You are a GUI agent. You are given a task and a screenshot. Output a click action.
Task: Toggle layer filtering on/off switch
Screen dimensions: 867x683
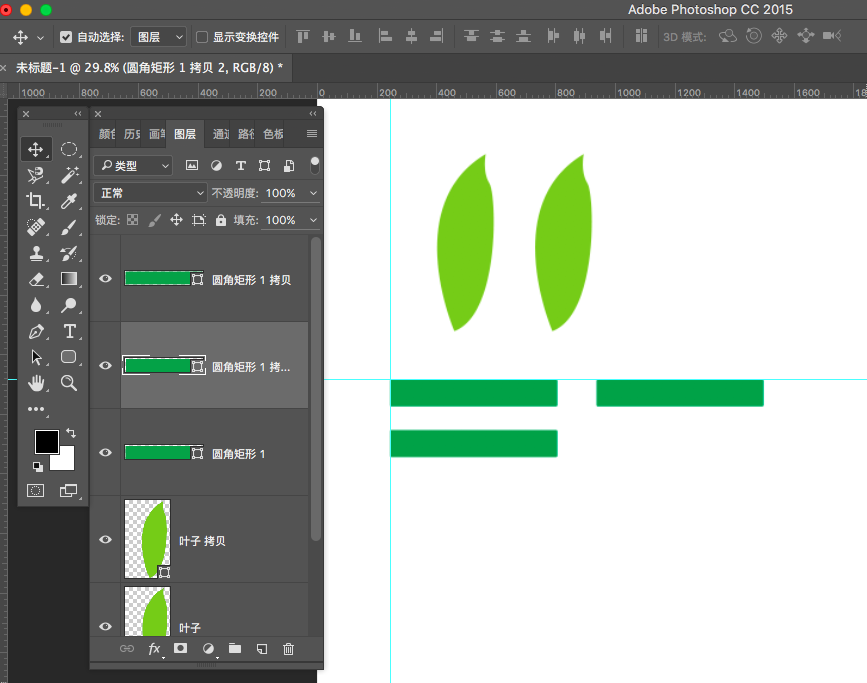(x=315, y=165)
